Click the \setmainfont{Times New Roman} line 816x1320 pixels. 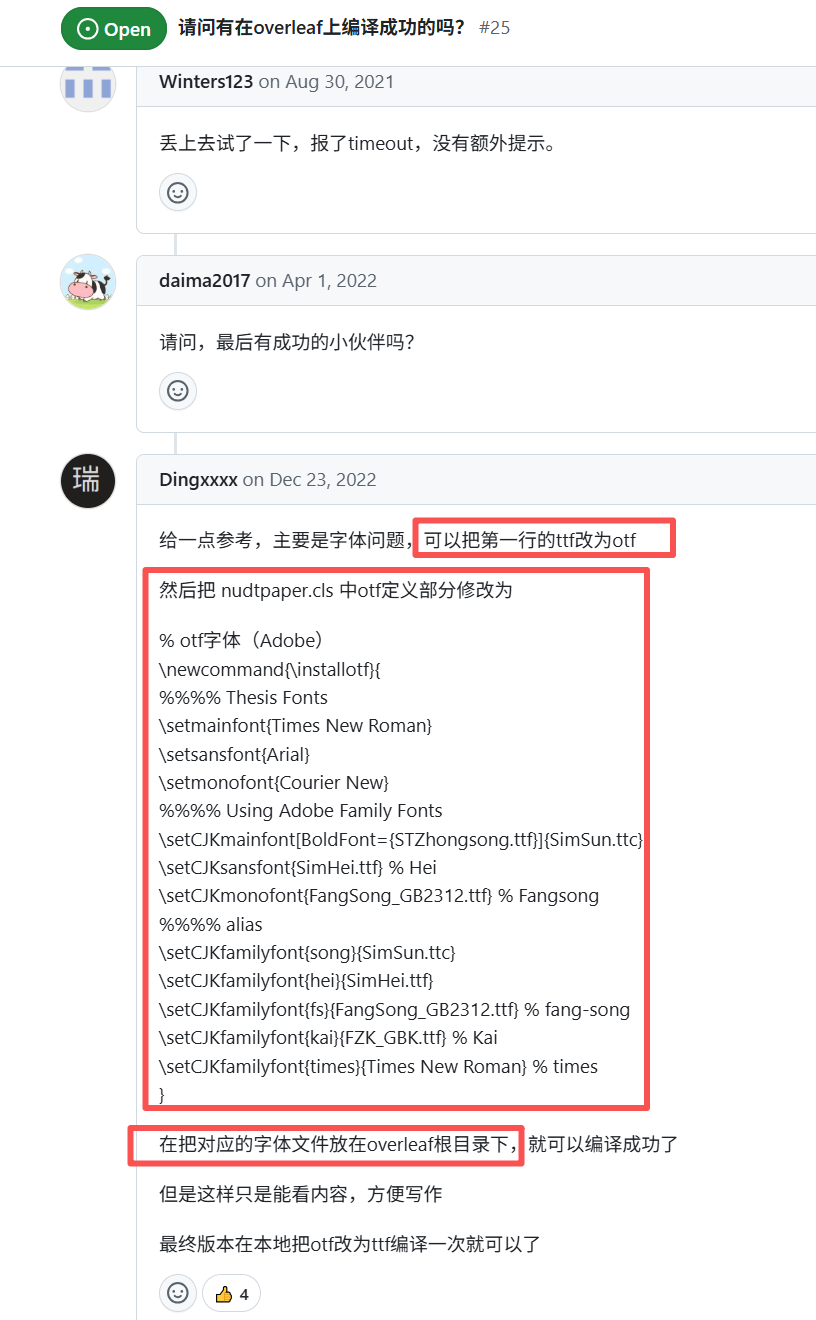click(x=296, y=725)
